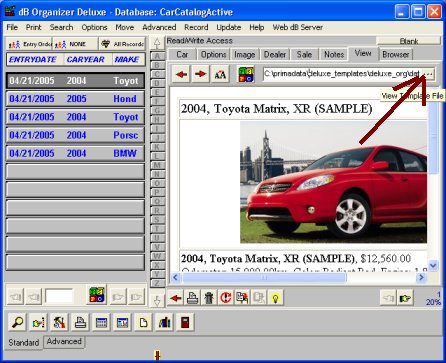Switch to the Notes tab
This screenshot has height=363, width=446.
click(334, 54)
